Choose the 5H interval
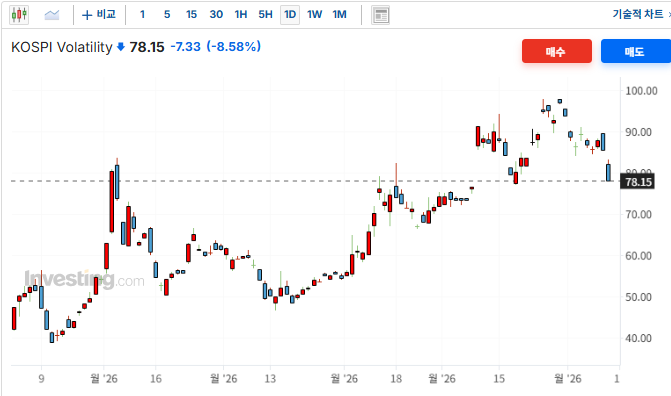This screenshot has height=396, width=671. [265, 15]
